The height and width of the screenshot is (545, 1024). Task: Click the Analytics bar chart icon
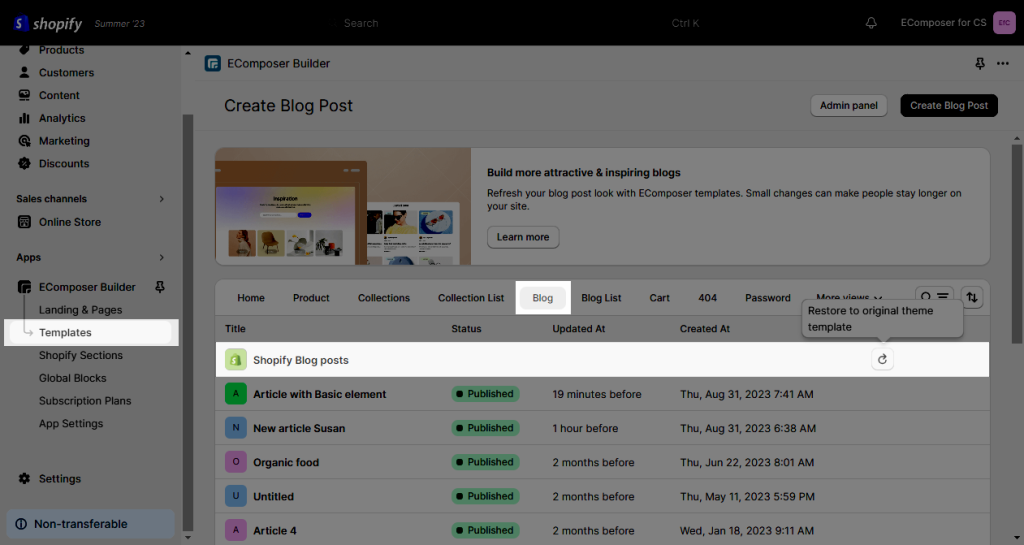(x=24, y=118)
